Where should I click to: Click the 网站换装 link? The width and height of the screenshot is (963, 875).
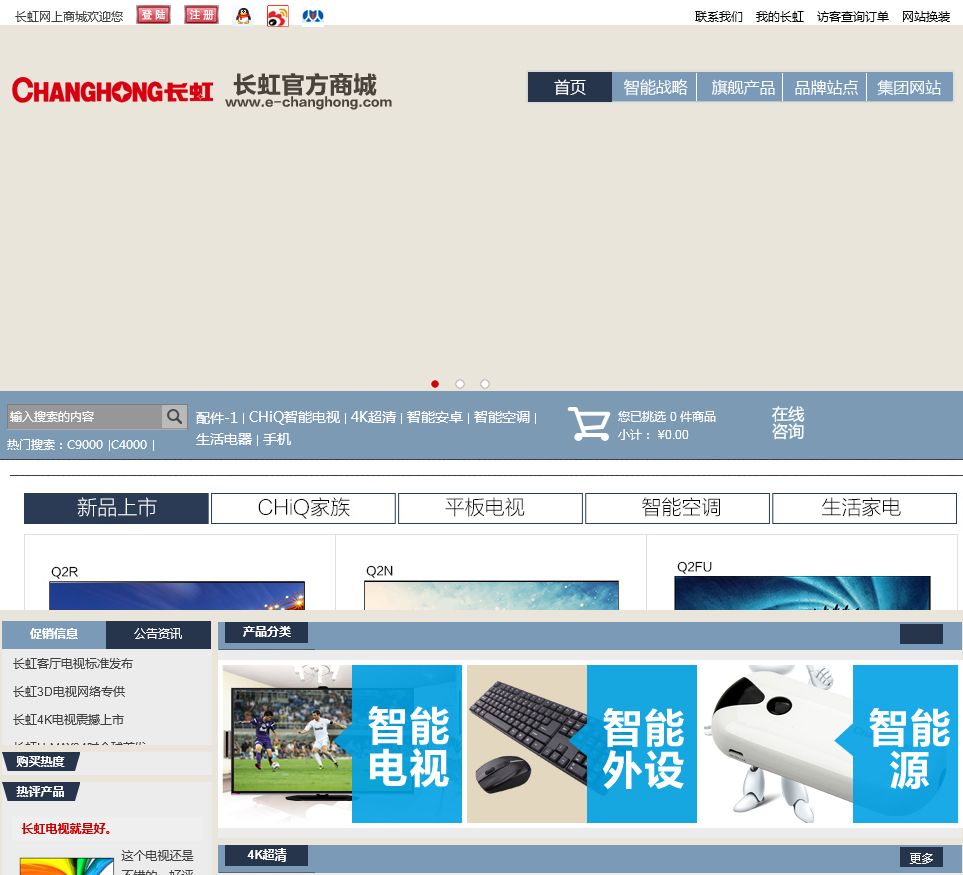pyautogui.click(x=926, y=17)
